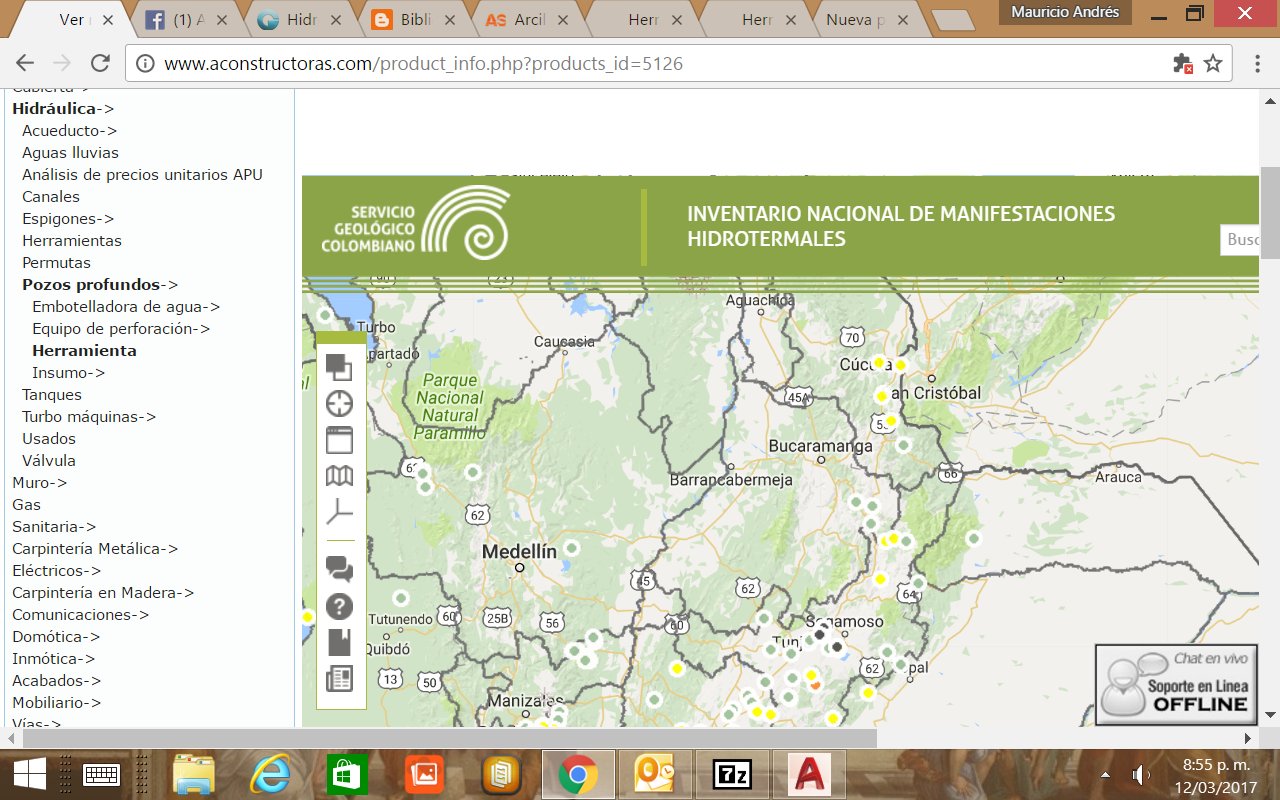Open Outlook from the taskbar

[655, 774]
